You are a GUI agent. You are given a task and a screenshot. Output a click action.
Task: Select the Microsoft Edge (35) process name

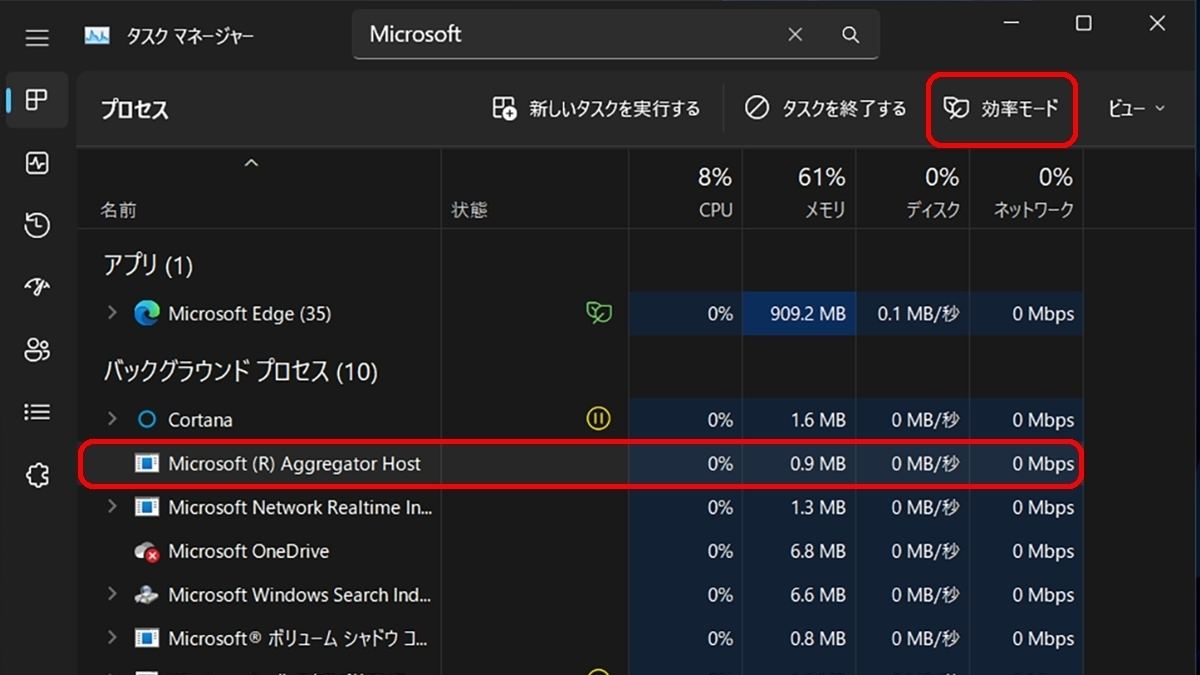point(250,314)
